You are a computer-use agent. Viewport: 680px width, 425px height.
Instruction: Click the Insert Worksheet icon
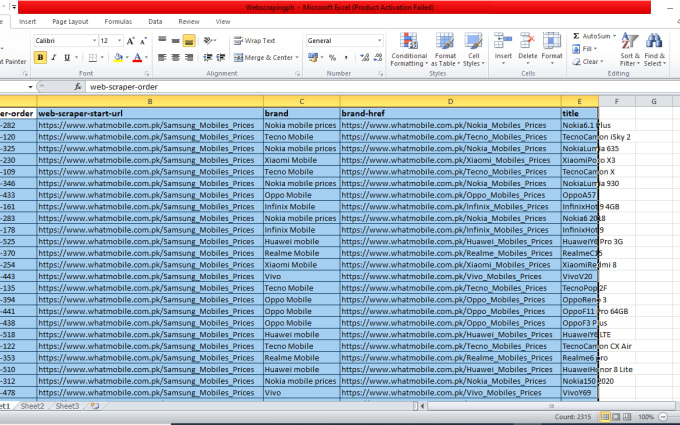(x=95, y=406)
